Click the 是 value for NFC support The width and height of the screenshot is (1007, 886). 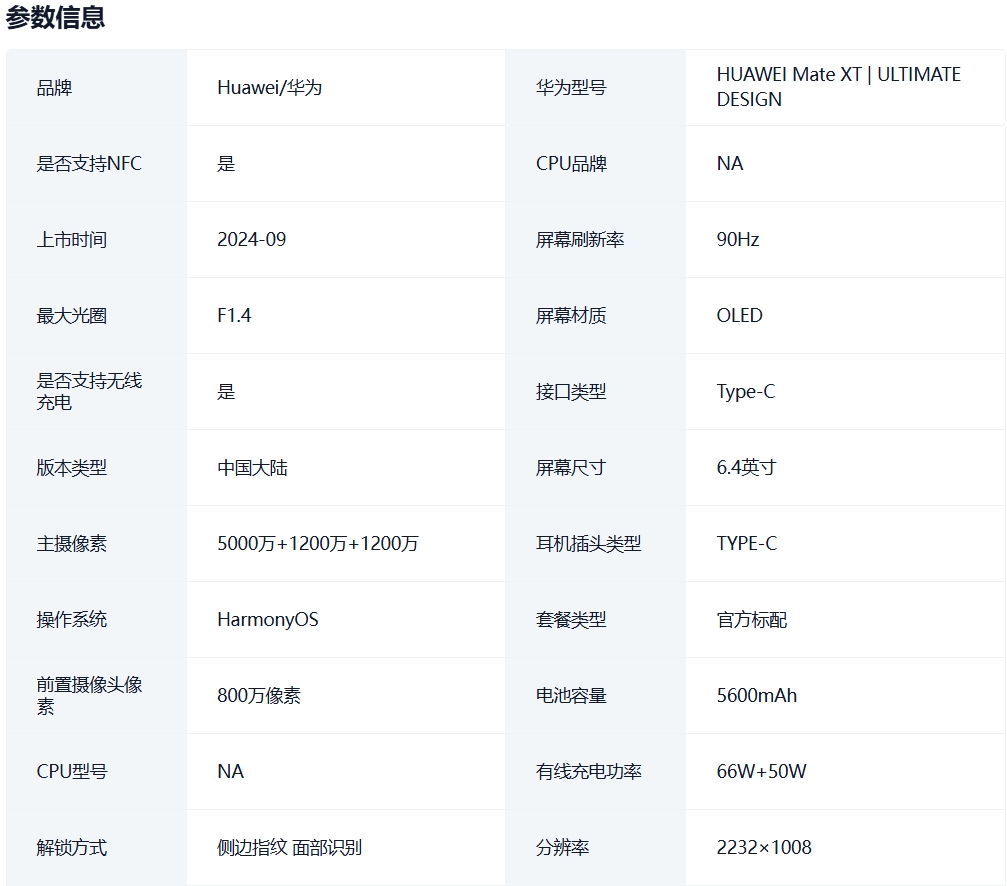pyautogui.click(x=226, y=163)
